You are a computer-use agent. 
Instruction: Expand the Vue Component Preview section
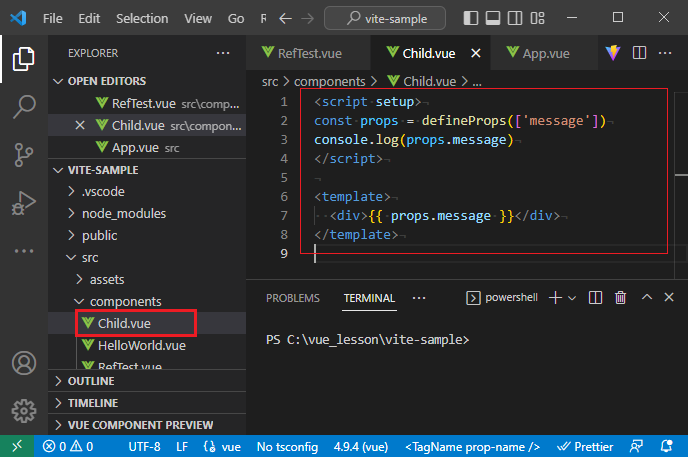[147, 425]
